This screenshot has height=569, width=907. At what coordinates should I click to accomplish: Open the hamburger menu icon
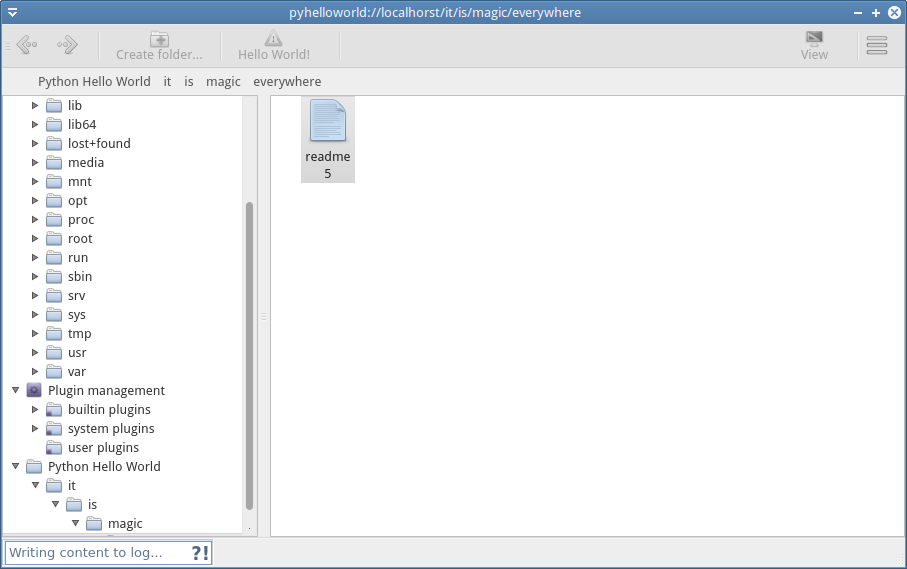tap(877, 45)
